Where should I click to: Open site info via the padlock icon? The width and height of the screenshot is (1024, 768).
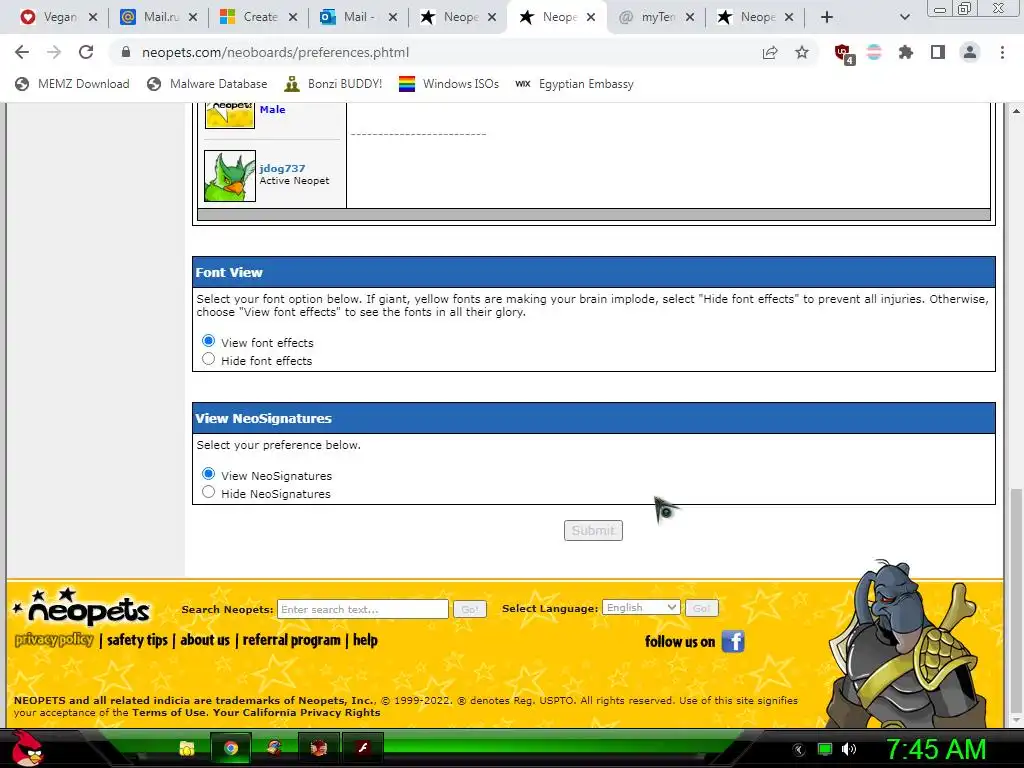coord(126,52)
